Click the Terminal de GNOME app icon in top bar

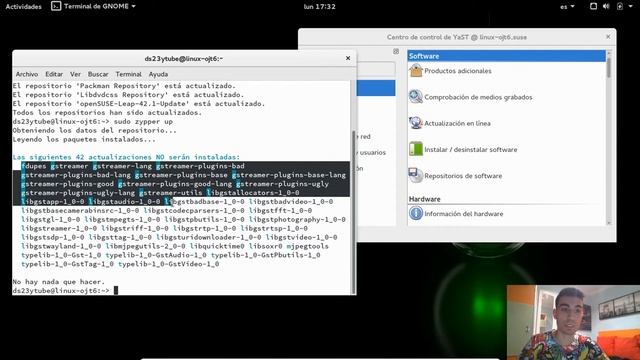tap(56, 6)
